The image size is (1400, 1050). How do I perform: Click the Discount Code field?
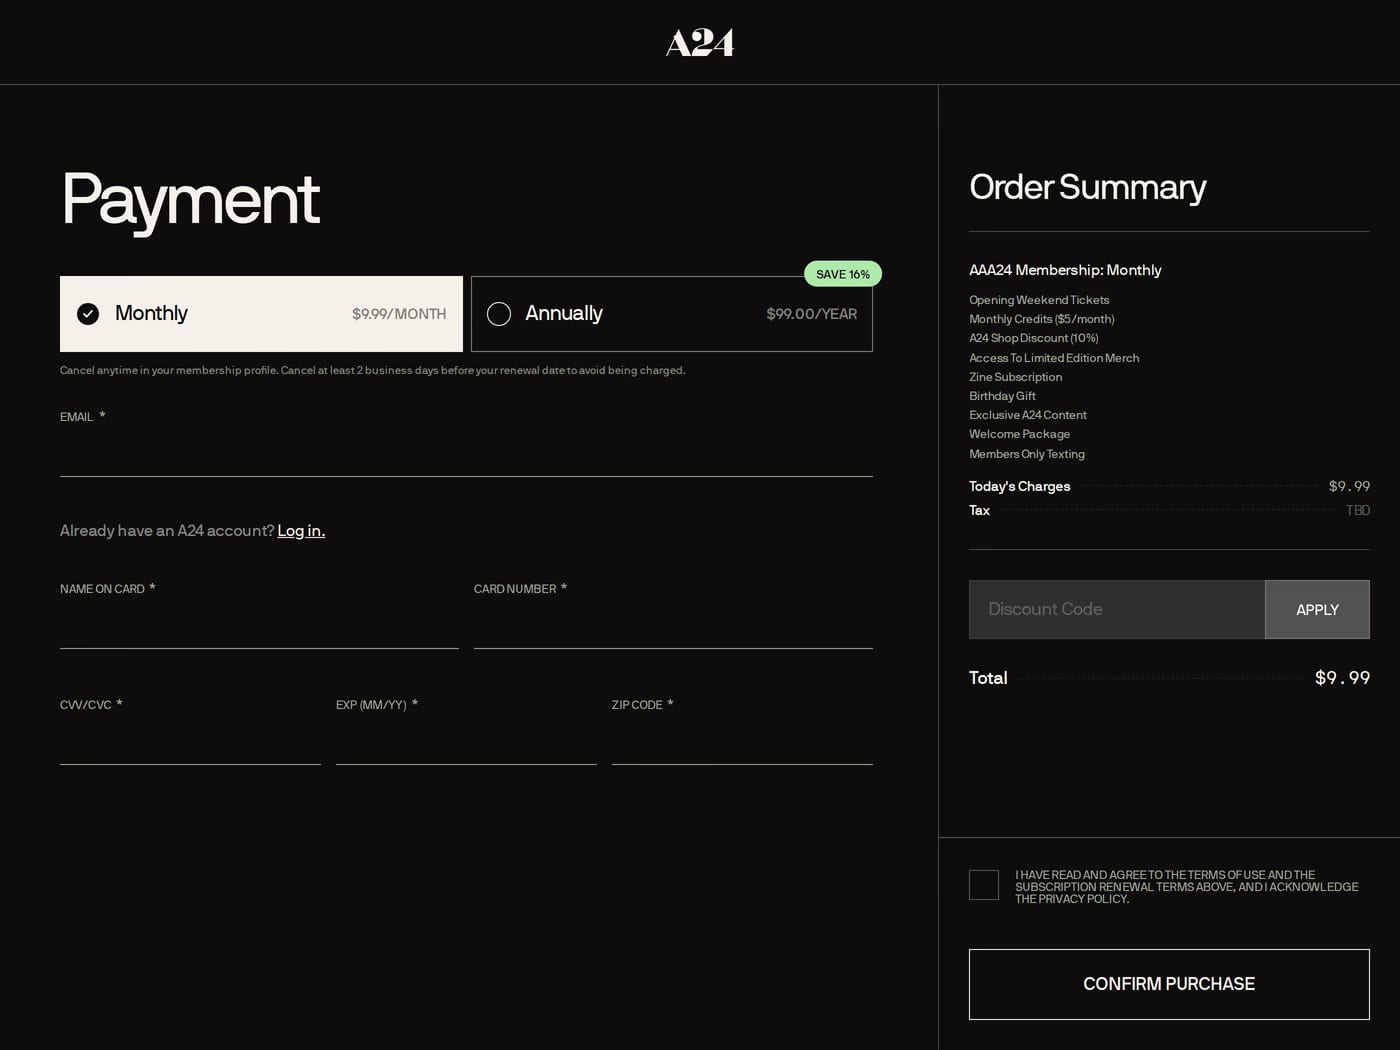pyautogui.click(x=1117, y=609)
